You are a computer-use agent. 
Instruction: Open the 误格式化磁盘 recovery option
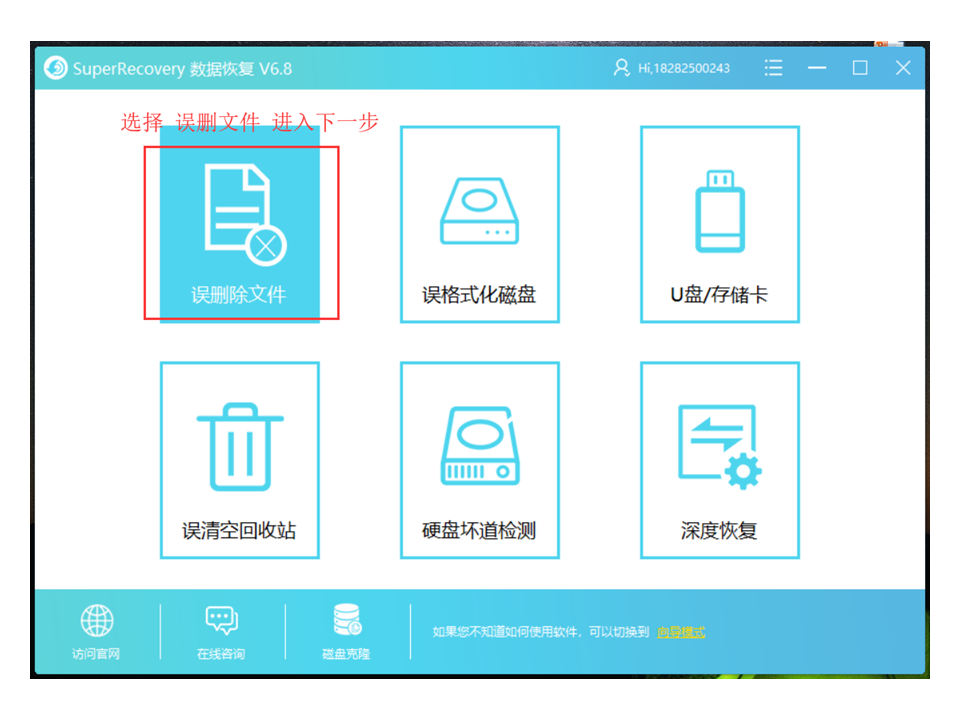click(x=479, y=224)
